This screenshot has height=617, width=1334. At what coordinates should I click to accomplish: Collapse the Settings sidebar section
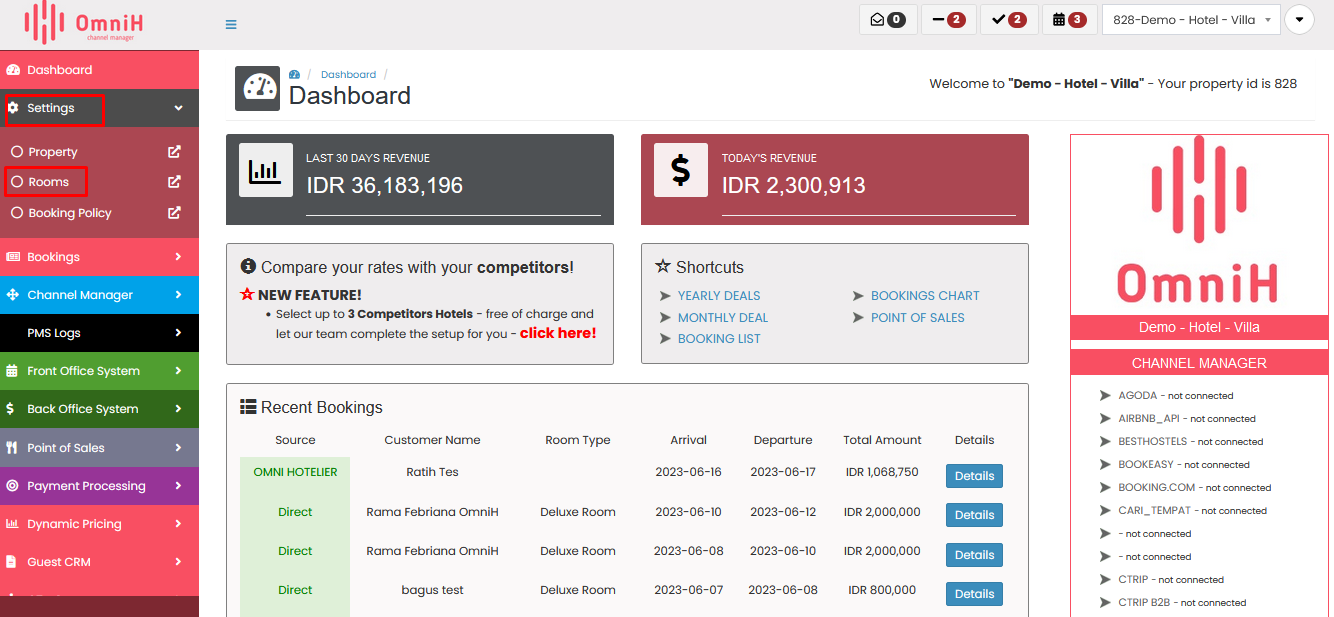pyautogui.click(x=99, y=108)
